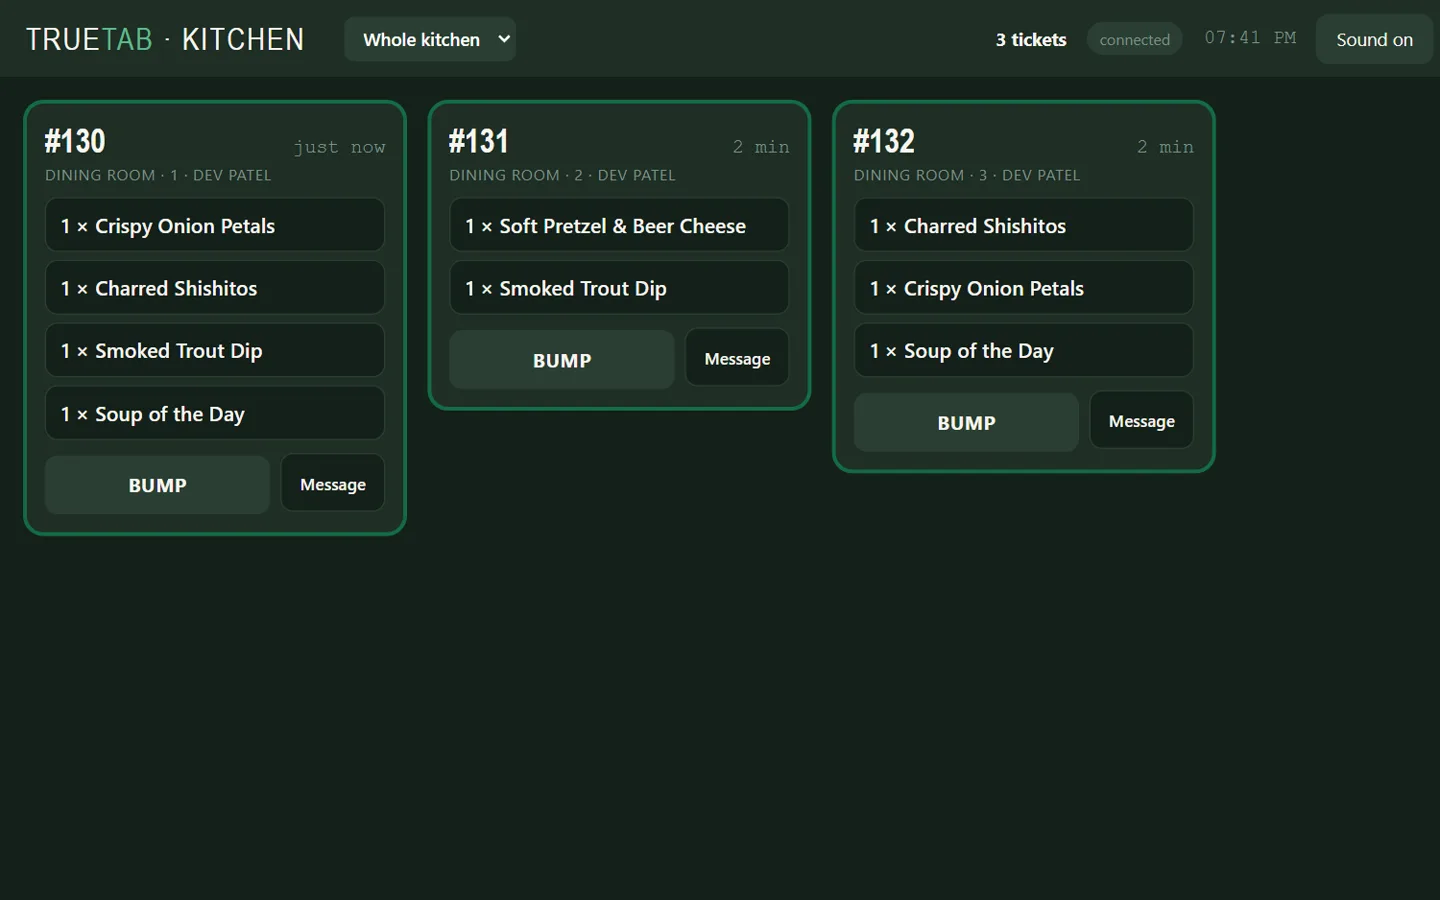Select the #130 ticket number heading
The image size is (1440, 900).
coord(75,141)
